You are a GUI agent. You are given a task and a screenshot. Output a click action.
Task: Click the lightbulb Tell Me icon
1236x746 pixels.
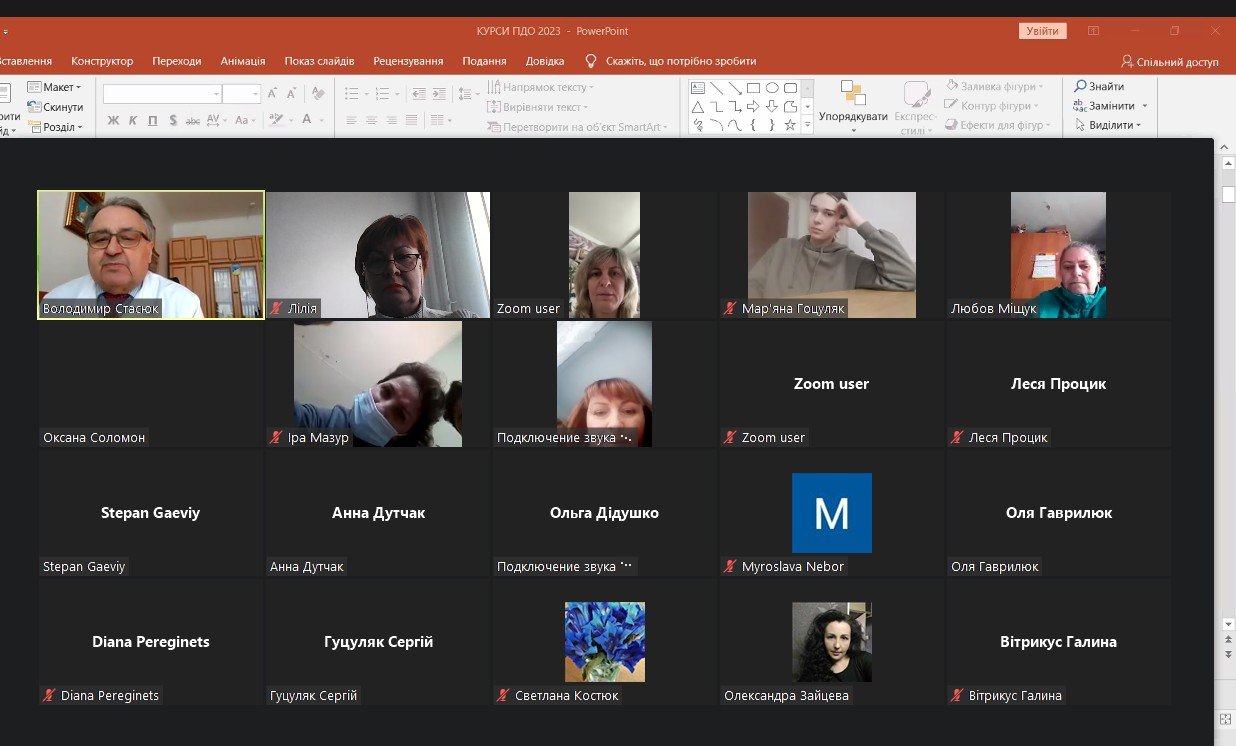[591, 61]
